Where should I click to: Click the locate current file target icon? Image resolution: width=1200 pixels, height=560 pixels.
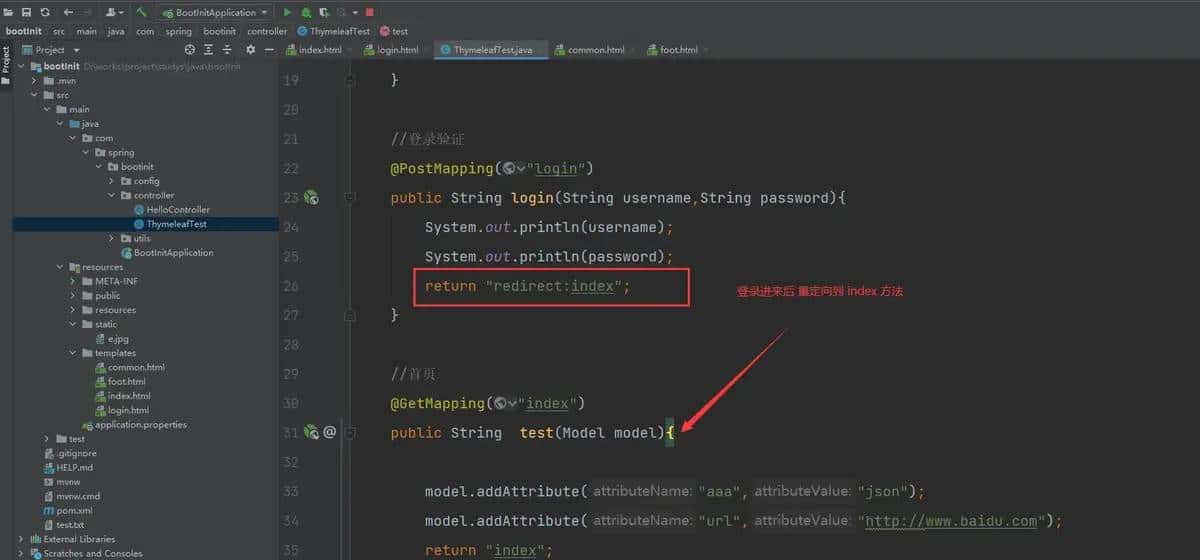pyautogui.click(x=188, y=49)
